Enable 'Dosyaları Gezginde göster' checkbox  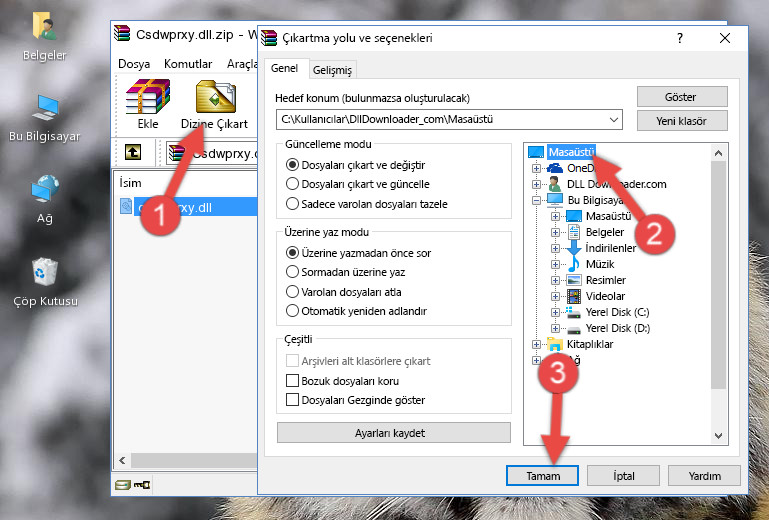tap(292, 400)
